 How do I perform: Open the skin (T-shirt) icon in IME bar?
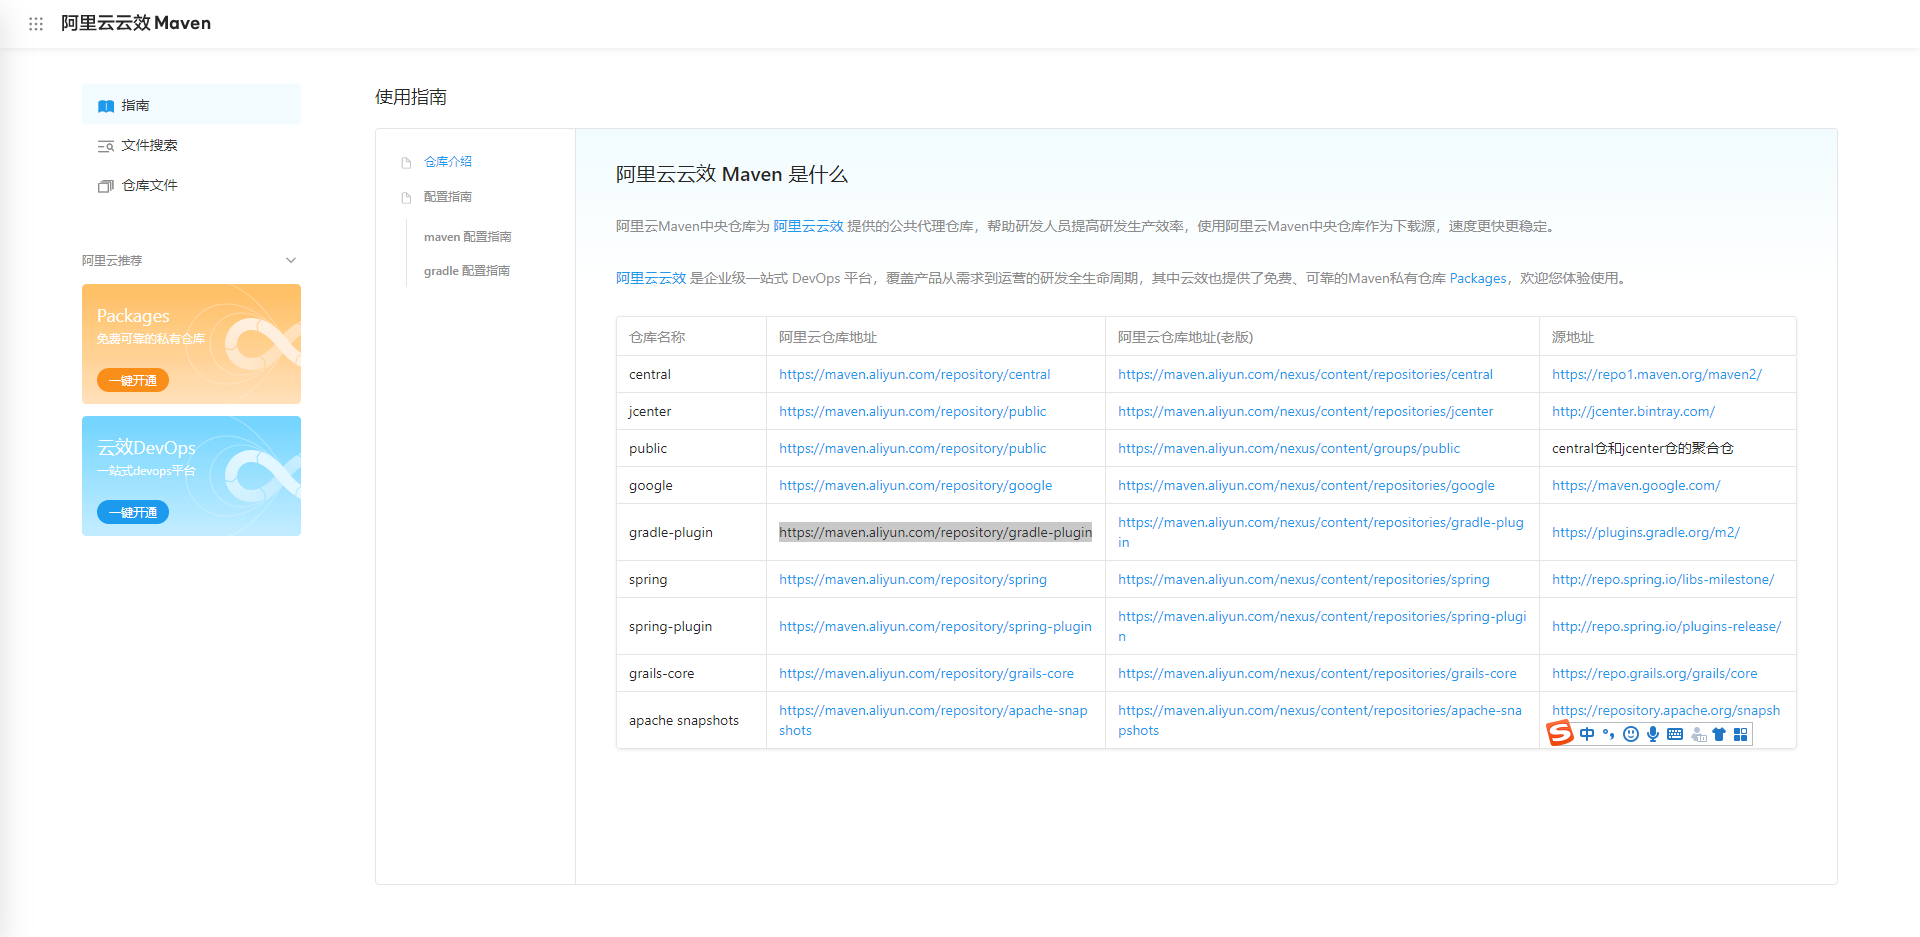coord(1719,734)
